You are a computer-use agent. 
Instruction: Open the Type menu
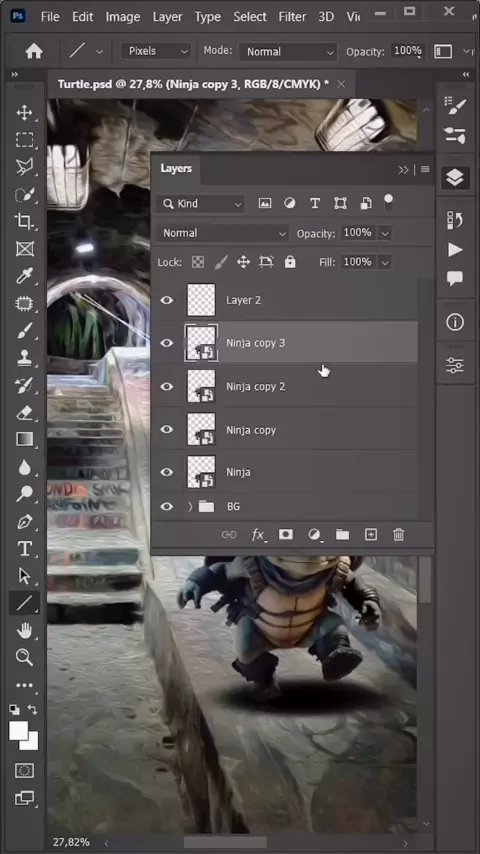point(208,17)
